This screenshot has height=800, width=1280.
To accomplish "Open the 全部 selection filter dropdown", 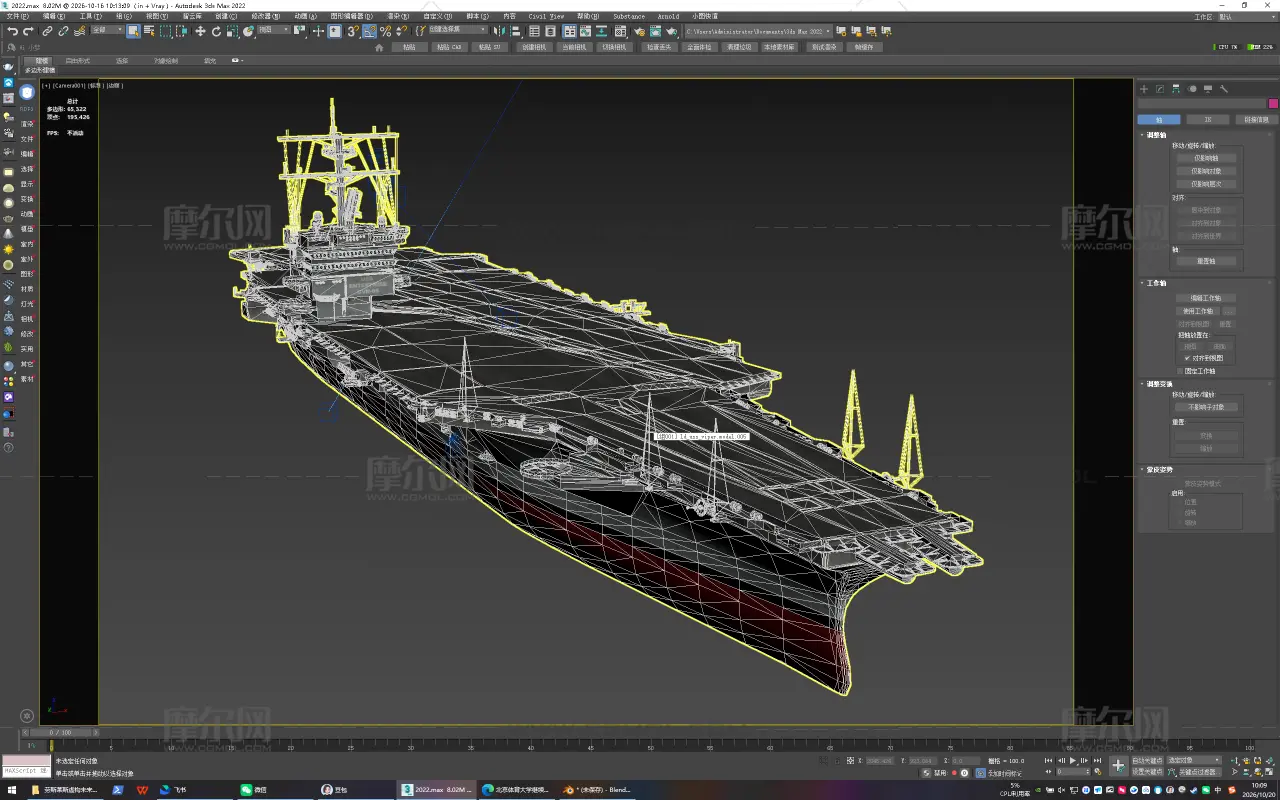I will point(107,30).
